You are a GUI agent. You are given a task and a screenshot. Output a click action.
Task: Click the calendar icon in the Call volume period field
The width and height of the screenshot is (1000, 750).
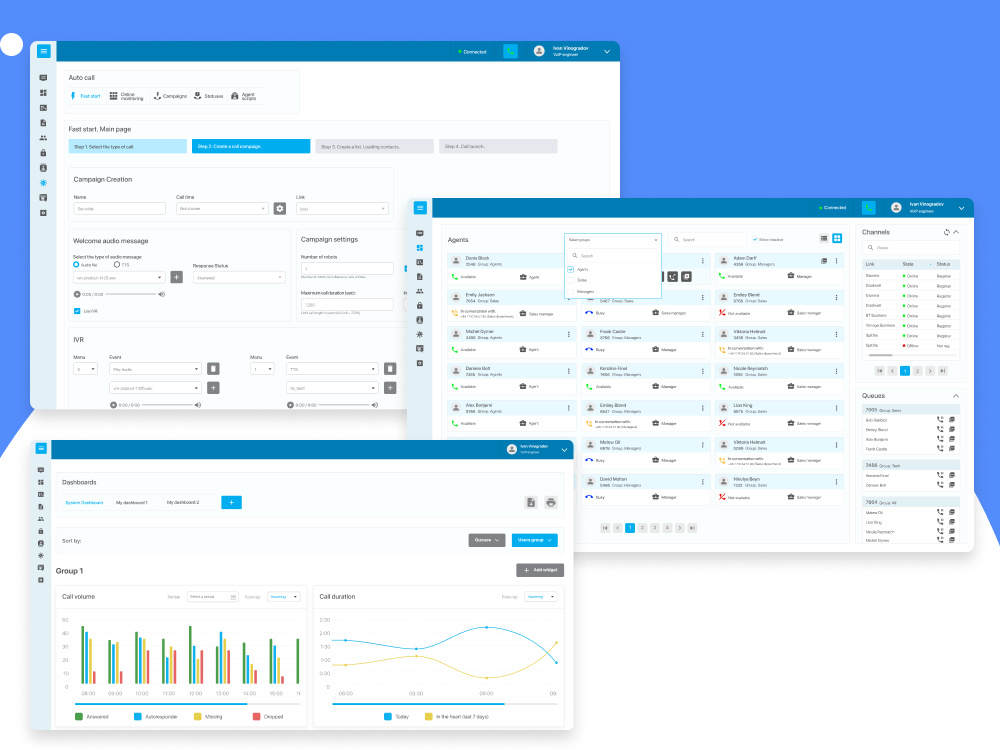coord(233,597)
